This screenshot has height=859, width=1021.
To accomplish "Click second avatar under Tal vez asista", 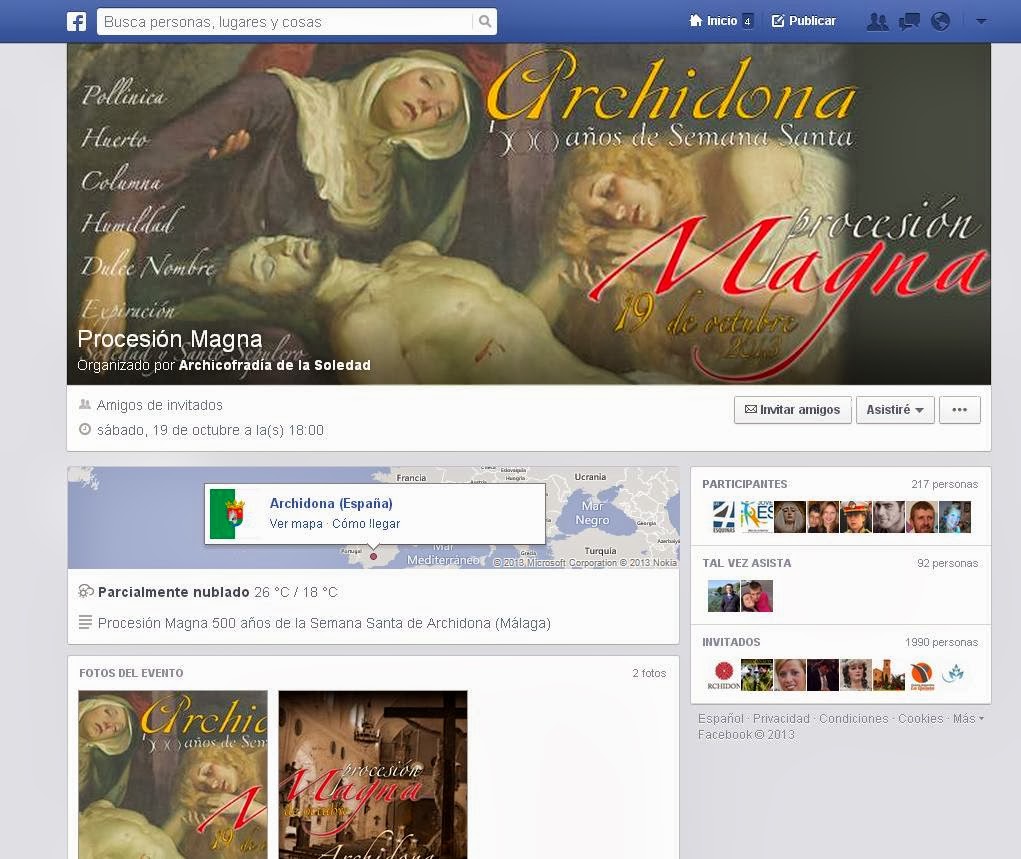I will 757,596.
